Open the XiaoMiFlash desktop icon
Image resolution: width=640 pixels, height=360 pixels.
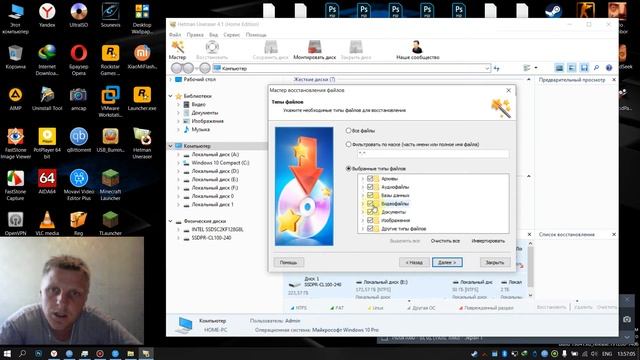tap(142, 57)
